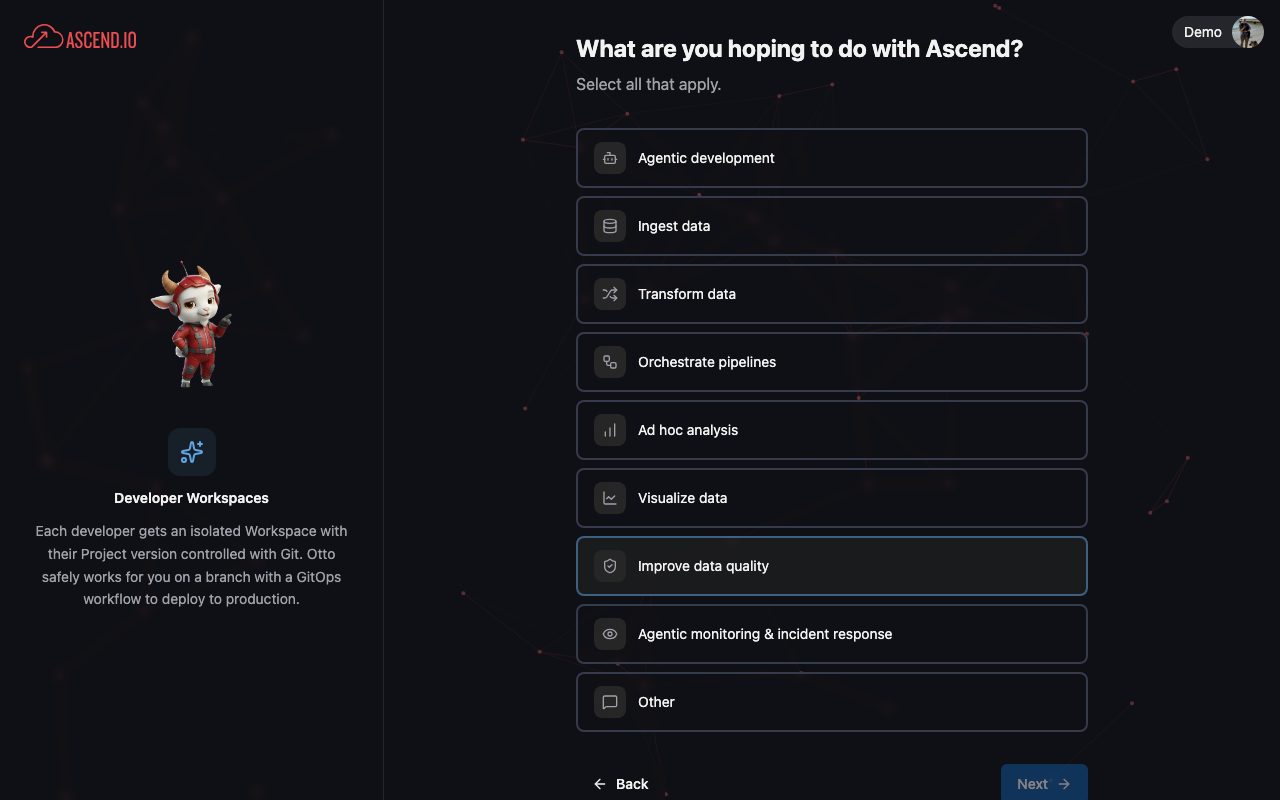Click the Agentic development icon
The image size is (1280, 800).
point(610,157)
